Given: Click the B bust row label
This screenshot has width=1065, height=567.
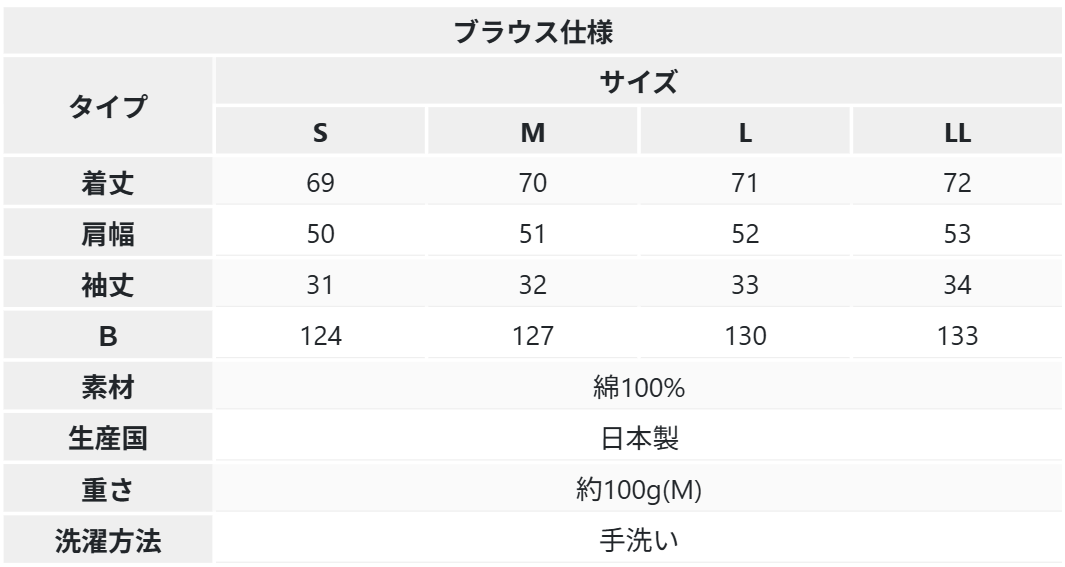Looking at the screenshot, I should coord(107,337).
